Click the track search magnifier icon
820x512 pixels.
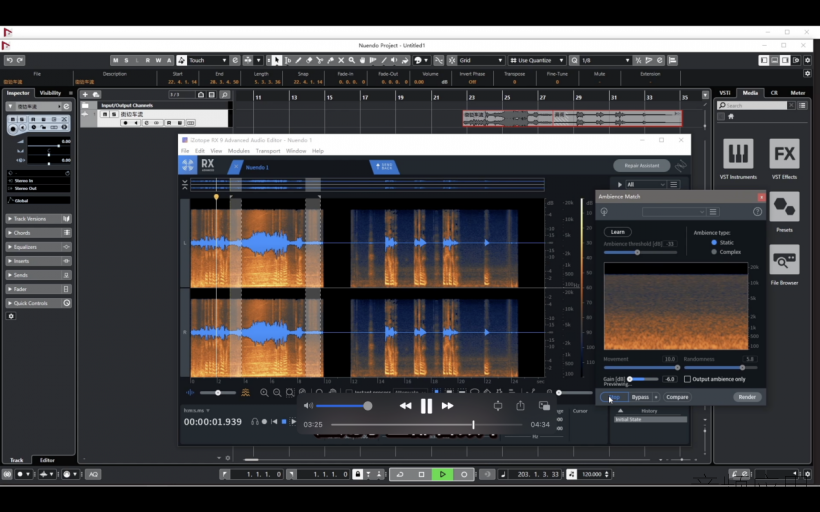(x=224, y=95)
